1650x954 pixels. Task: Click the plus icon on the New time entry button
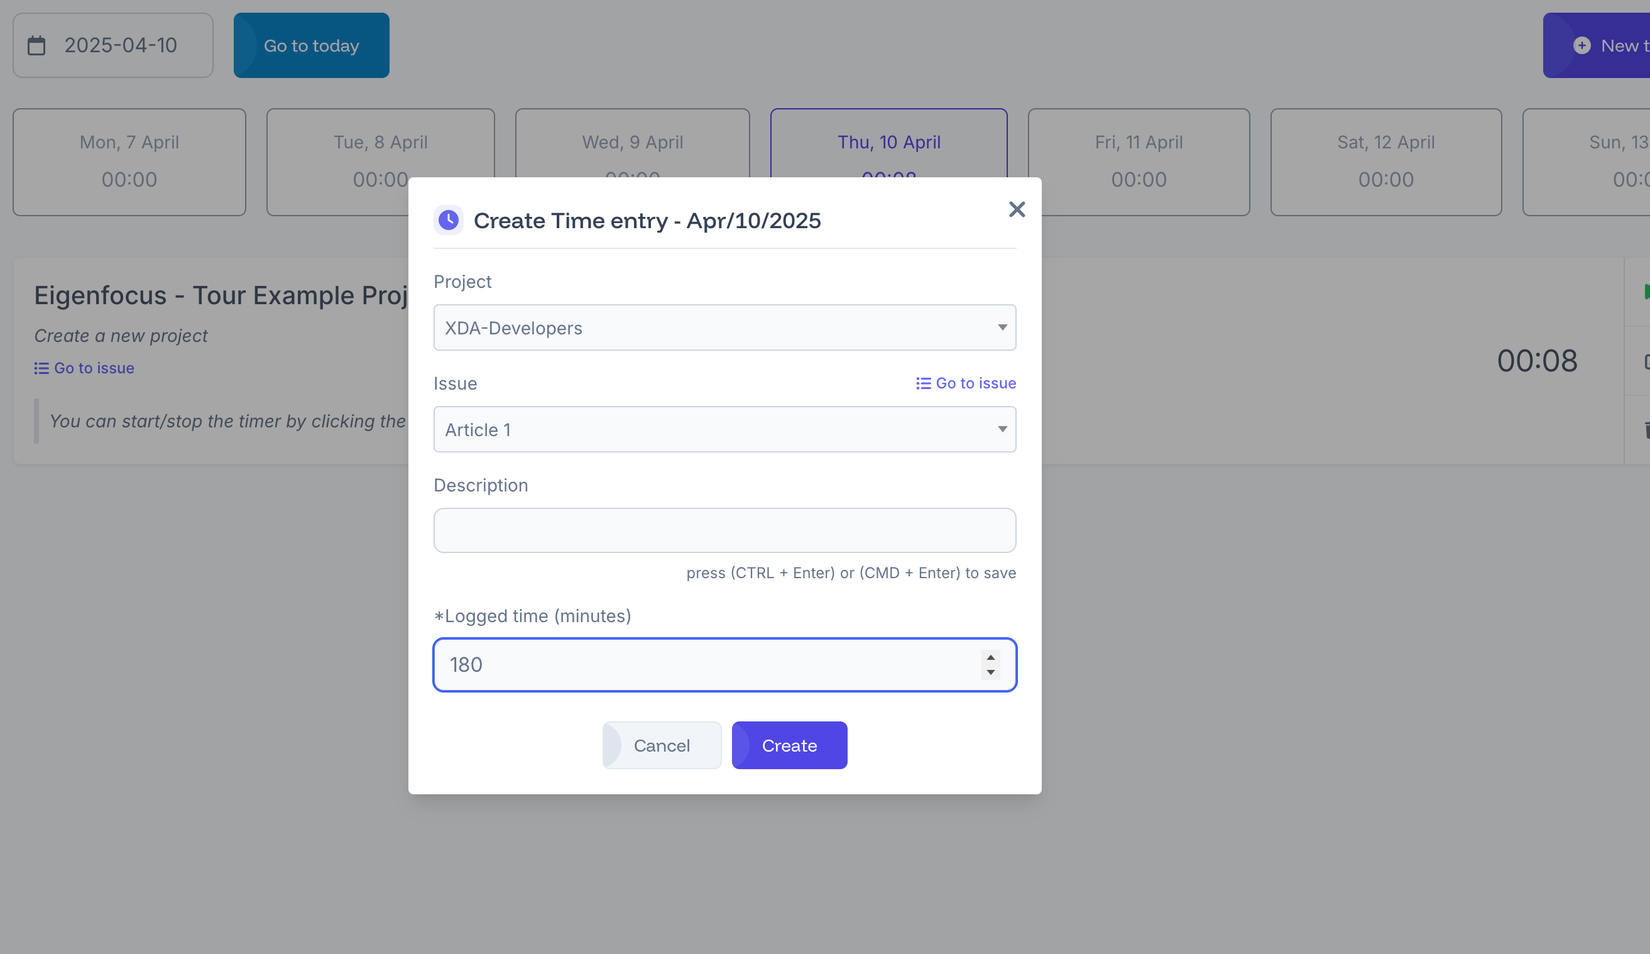(x=1581, y=45)
